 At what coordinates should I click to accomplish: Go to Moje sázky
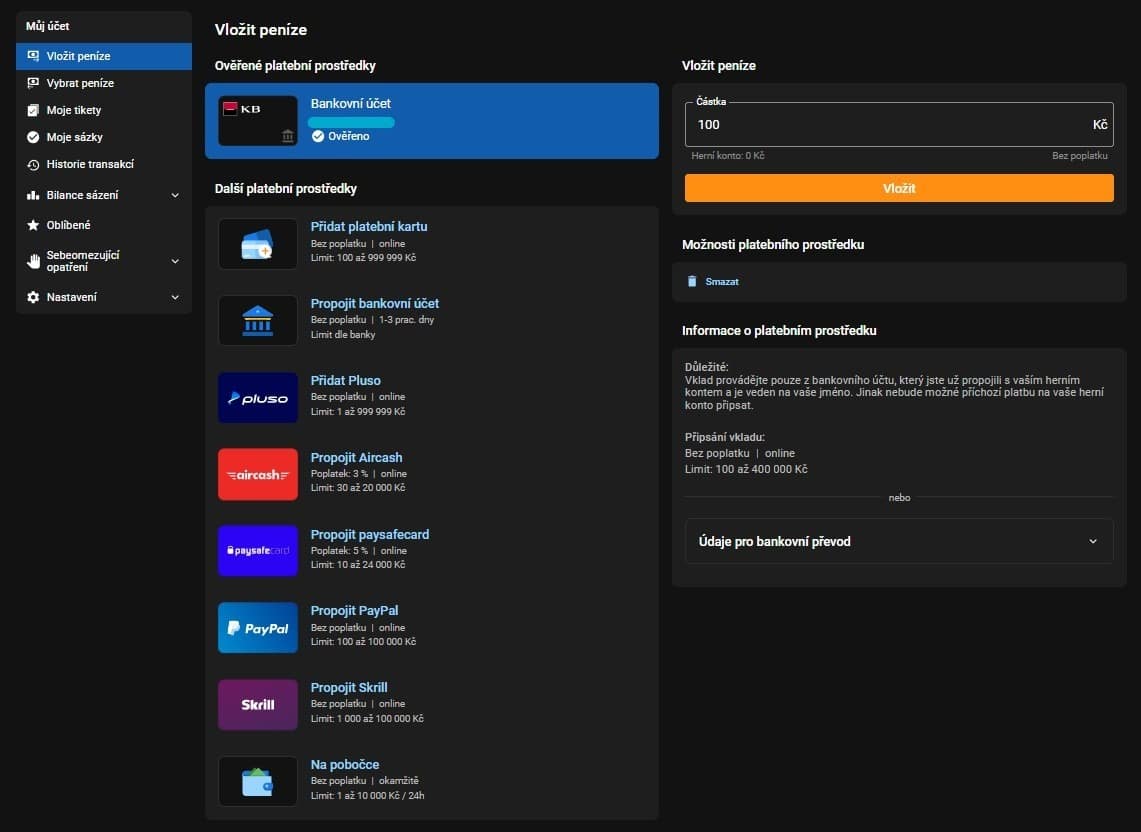point(104,137)
